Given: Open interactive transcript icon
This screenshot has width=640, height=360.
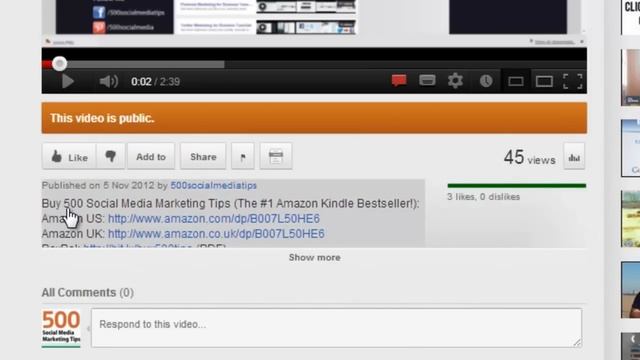Looking at the screenshot, I should pos(276,156).
